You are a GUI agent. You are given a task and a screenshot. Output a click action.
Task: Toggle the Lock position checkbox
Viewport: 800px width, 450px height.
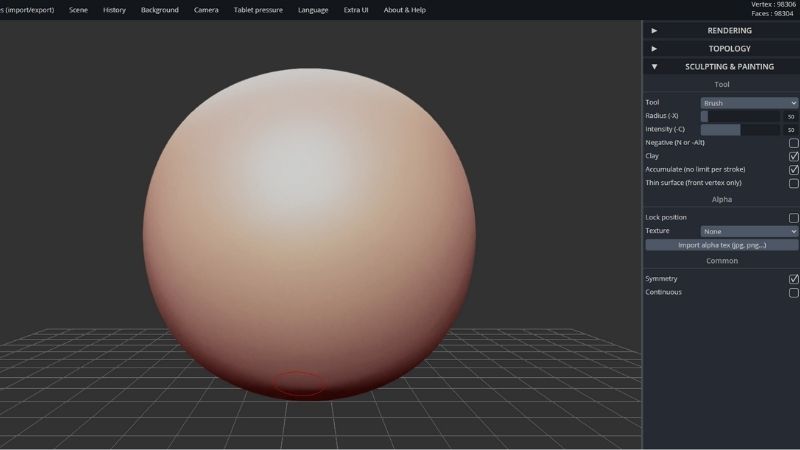pyautogui.click(x=794, y=217)
